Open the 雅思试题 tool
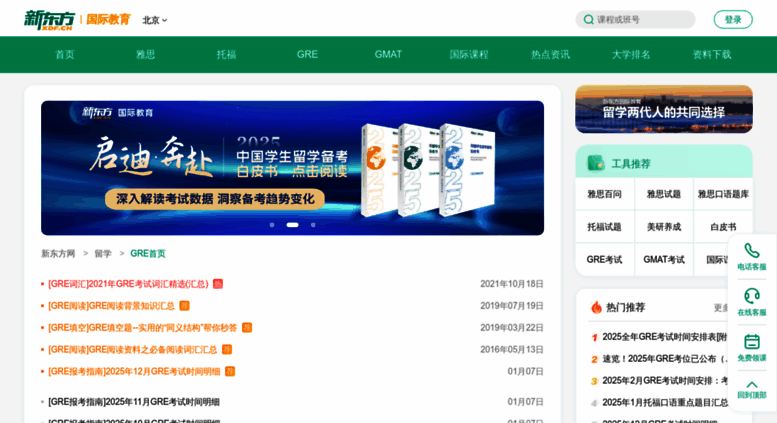The image size is (777, 423). [x=664, y=194]
